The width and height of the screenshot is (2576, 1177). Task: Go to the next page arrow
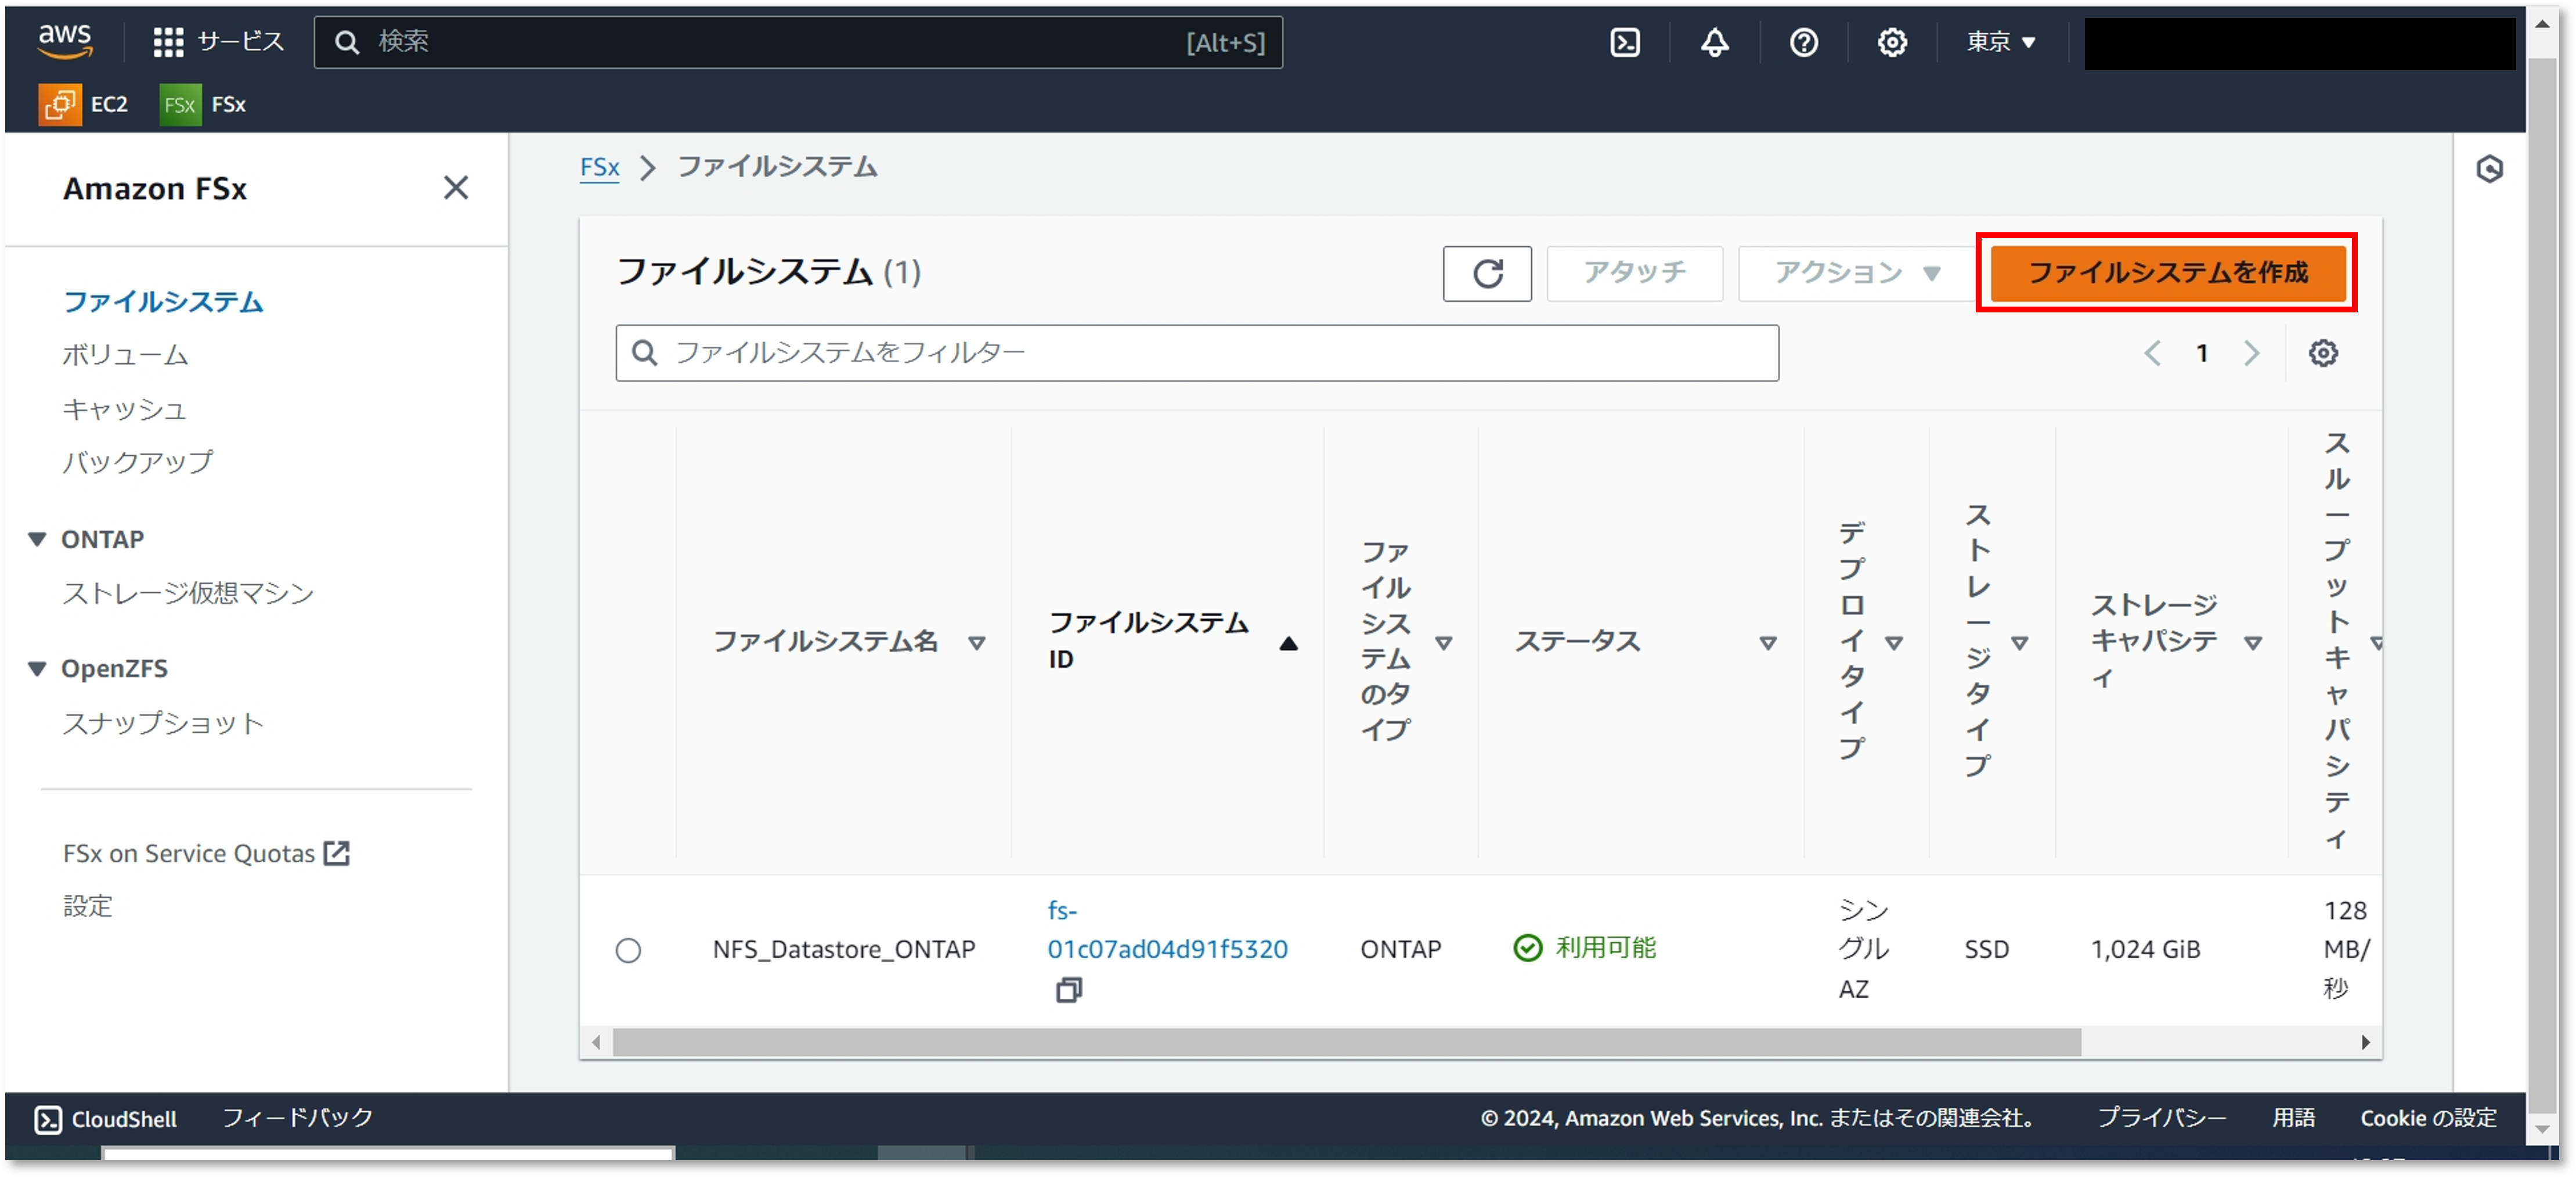point(2251,353)
